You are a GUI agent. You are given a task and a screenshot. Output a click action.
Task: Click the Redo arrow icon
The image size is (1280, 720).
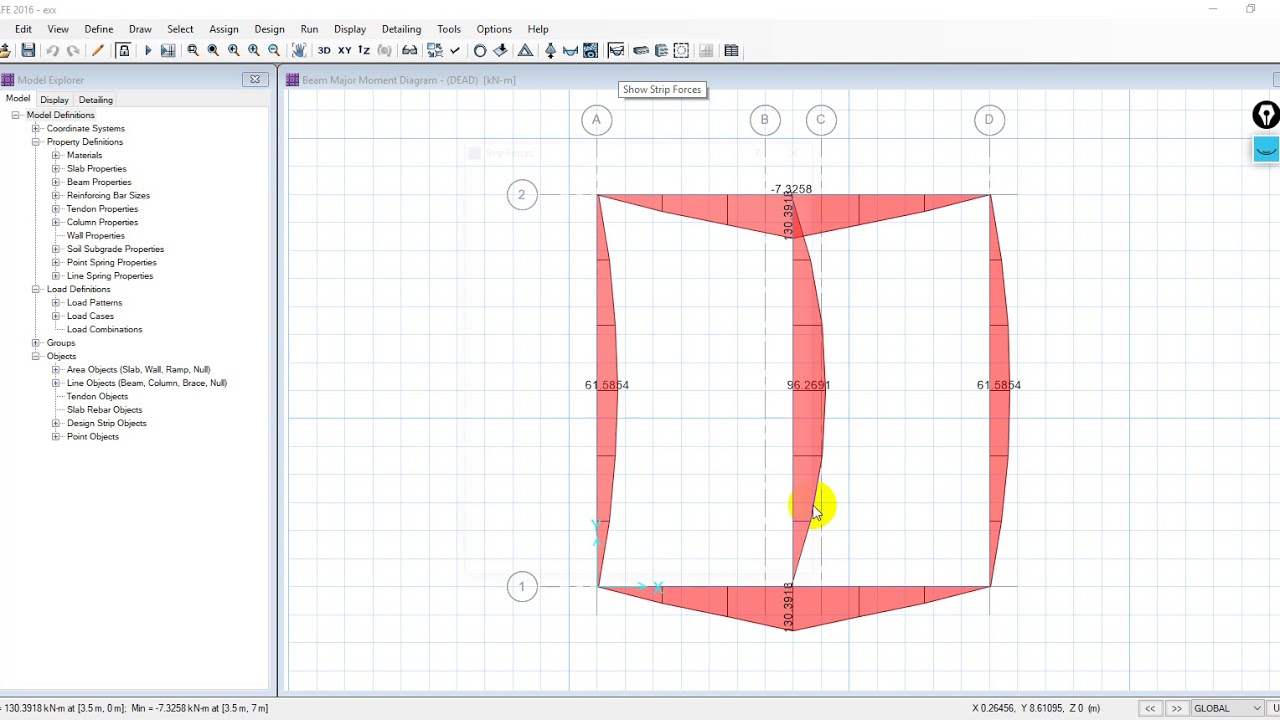point(73,51)
